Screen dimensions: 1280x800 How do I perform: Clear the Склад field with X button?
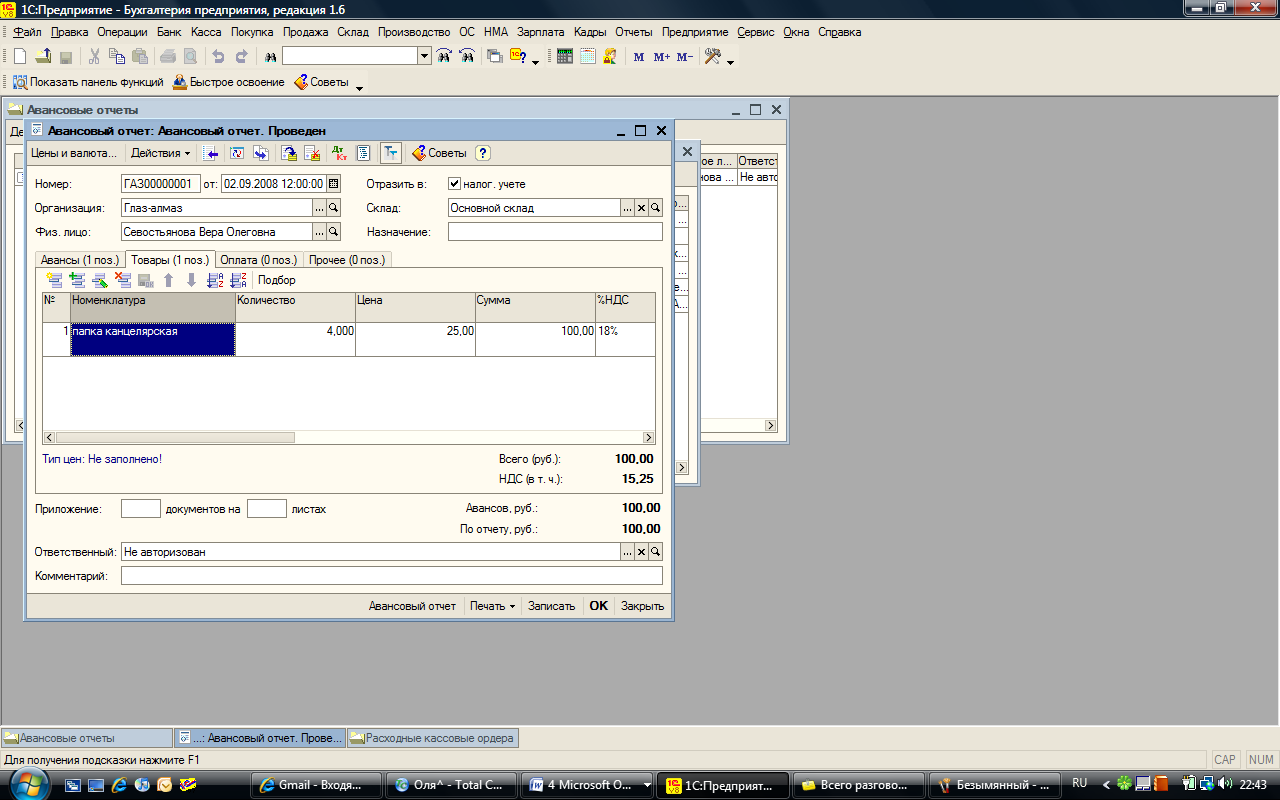pyautogui.click(x=642, y=208)
